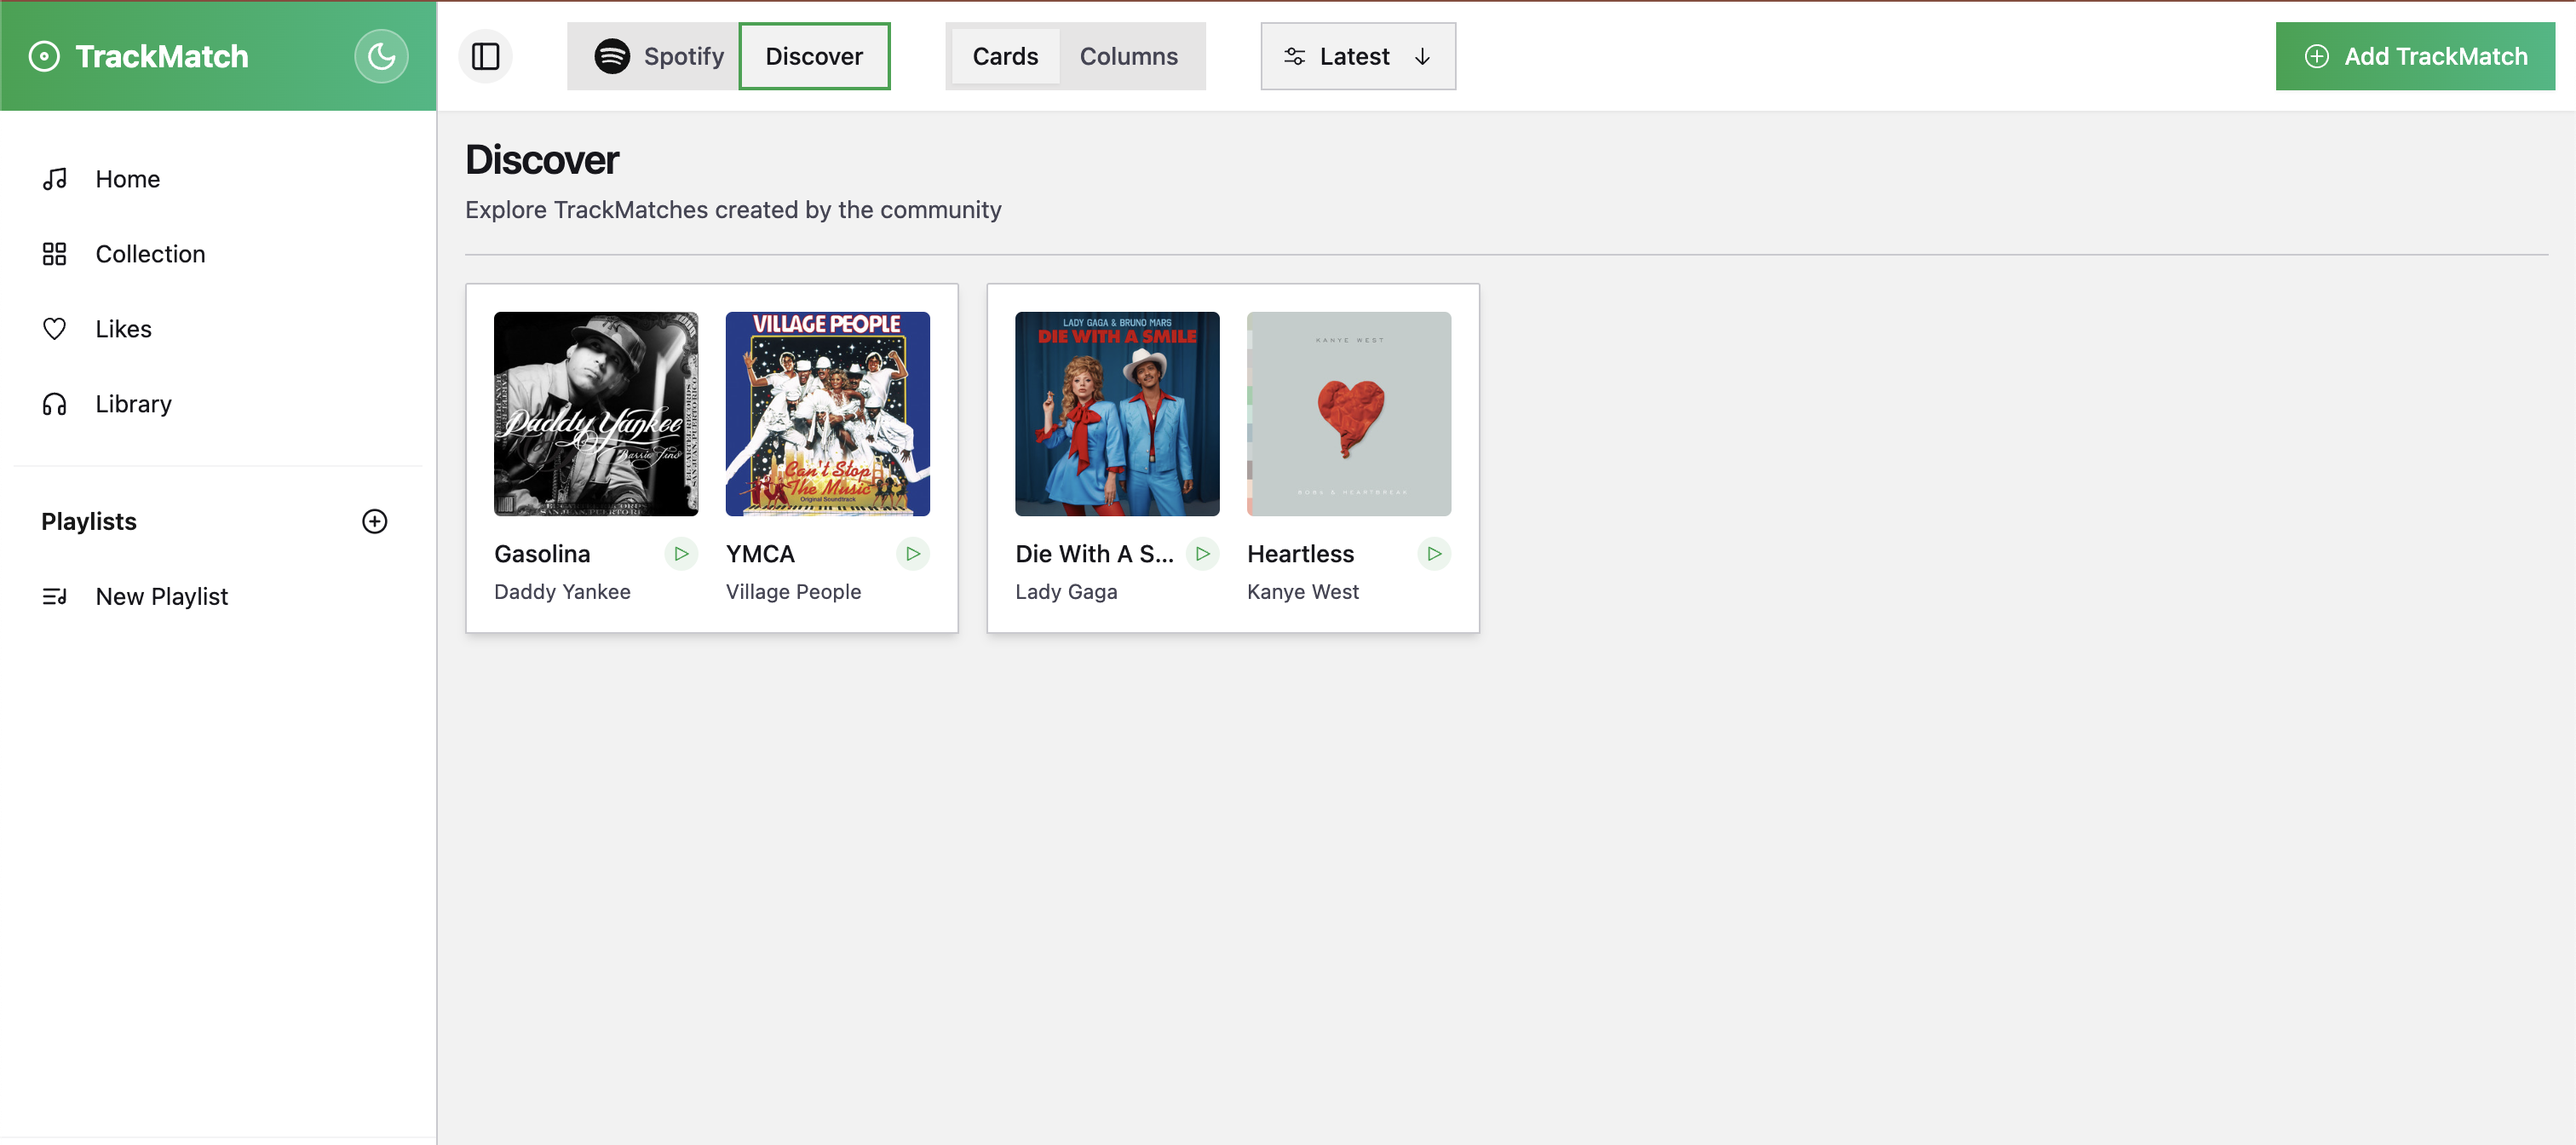Click the Die With A S... title
This screenshot has height=1145, width=2576.
click(1094, 554)
